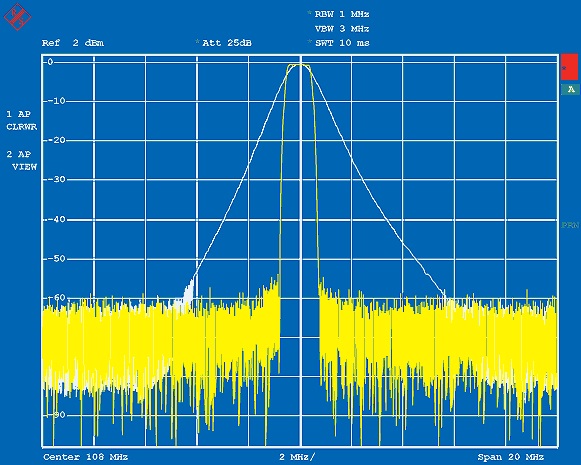The height and width of the screenshot is (465, 581).
Task: Open the RBW 1 MHz setting
Action: click(342, 14)
